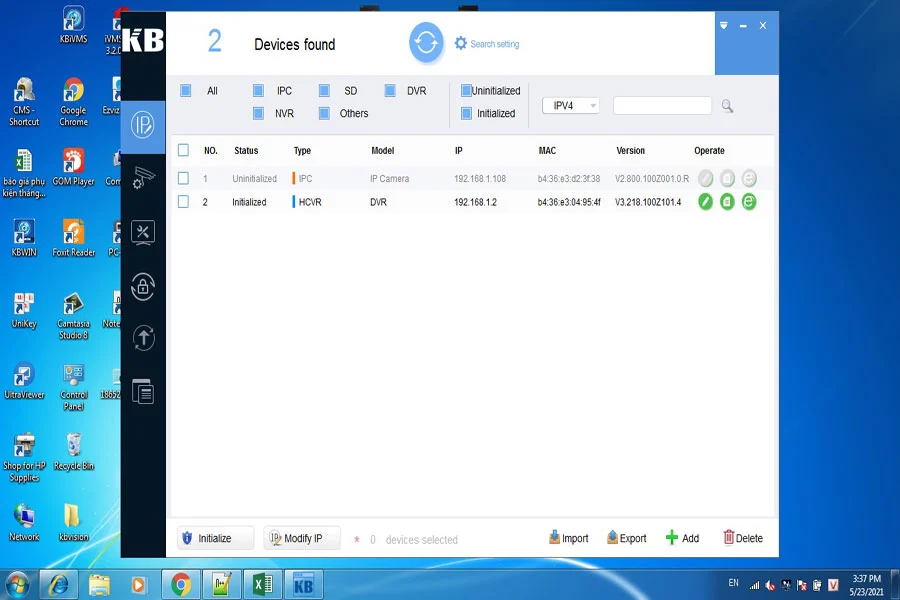
Task: Open KBiVMS desktop shortcut
Action: (73, 24)
